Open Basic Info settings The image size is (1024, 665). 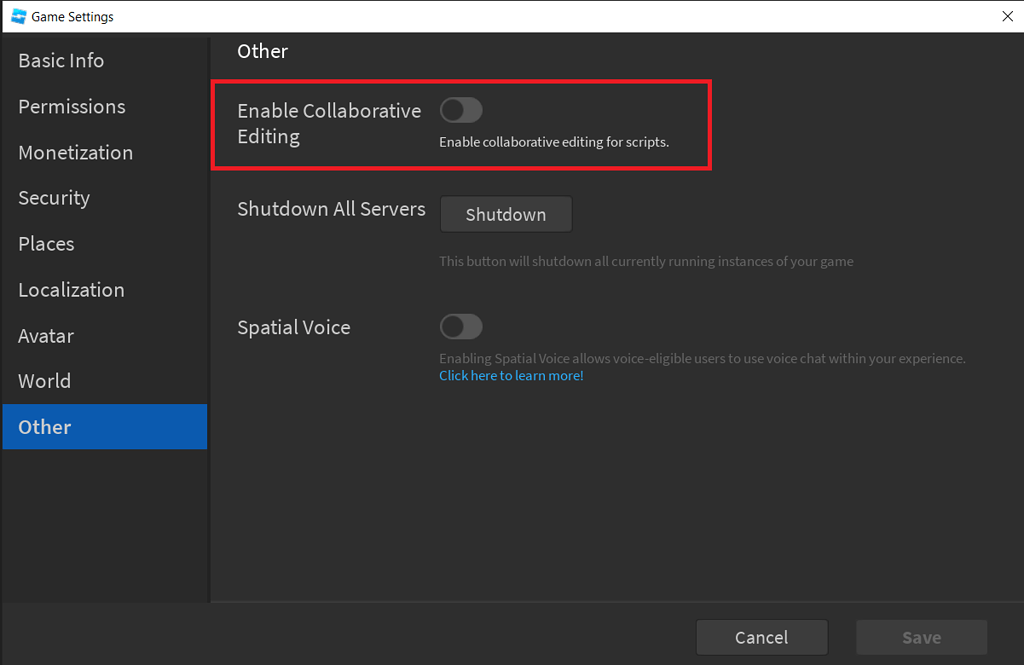(60, 60)
